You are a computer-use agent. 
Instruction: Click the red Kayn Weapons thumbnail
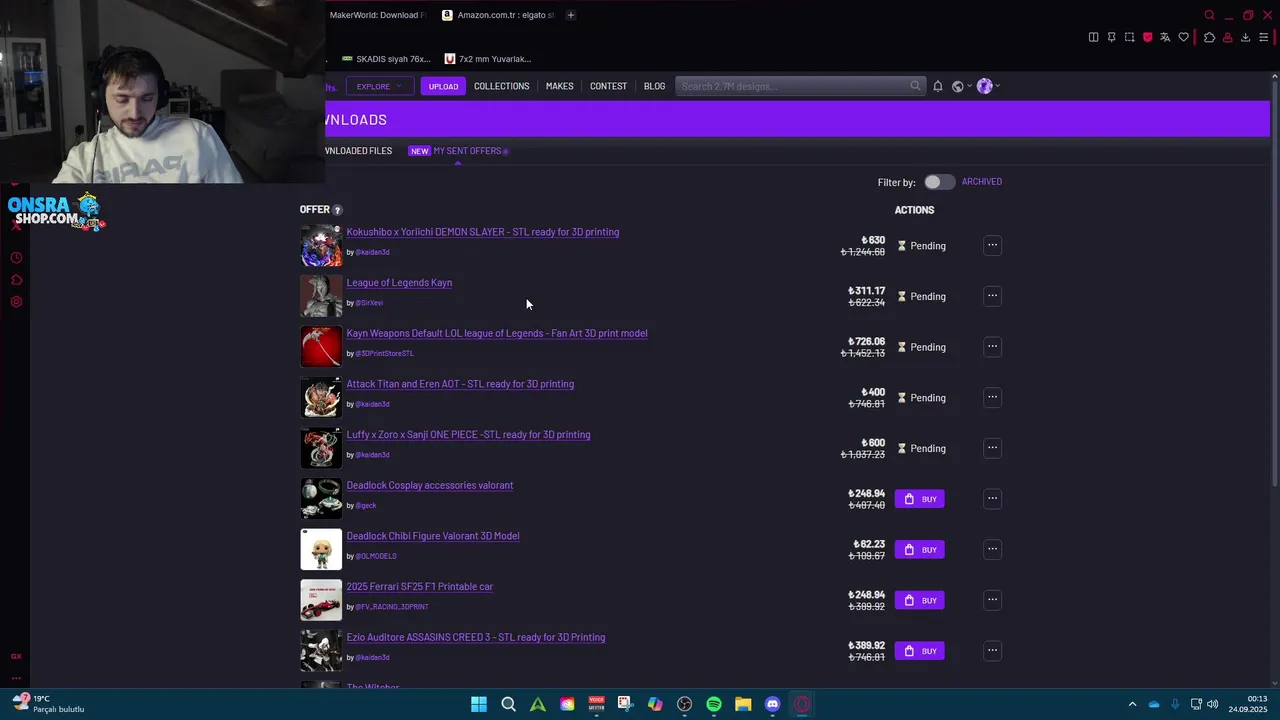pos(321,347)
